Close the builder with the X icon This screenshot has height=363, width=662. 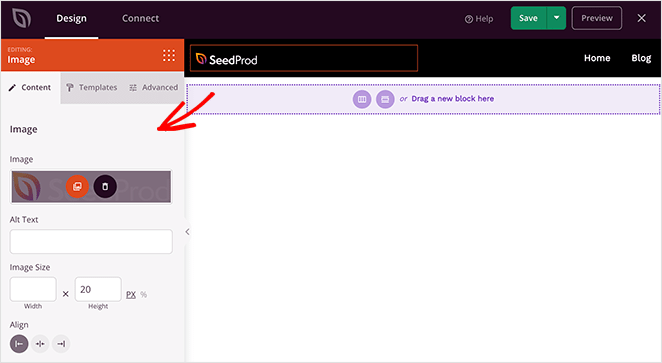(x=641, y=18)
